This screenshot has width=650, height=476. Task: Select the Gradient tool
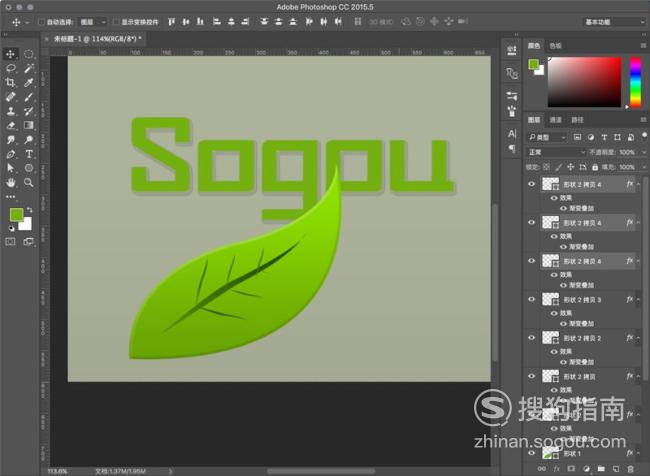point(29,125)
